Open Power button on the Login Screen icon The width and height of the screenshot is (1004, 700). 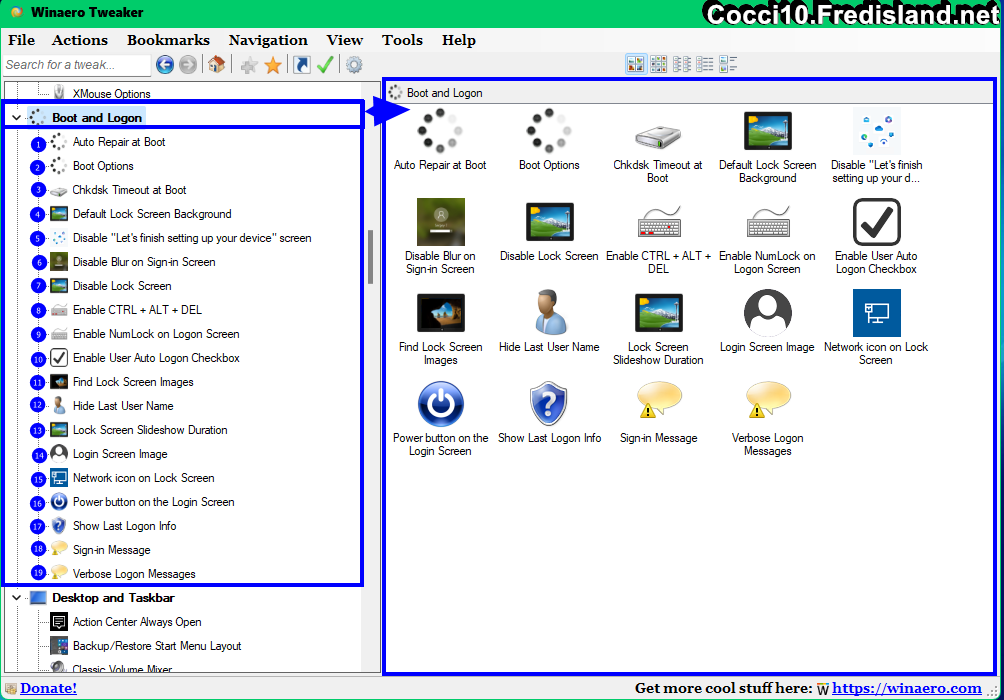(441, 403)
